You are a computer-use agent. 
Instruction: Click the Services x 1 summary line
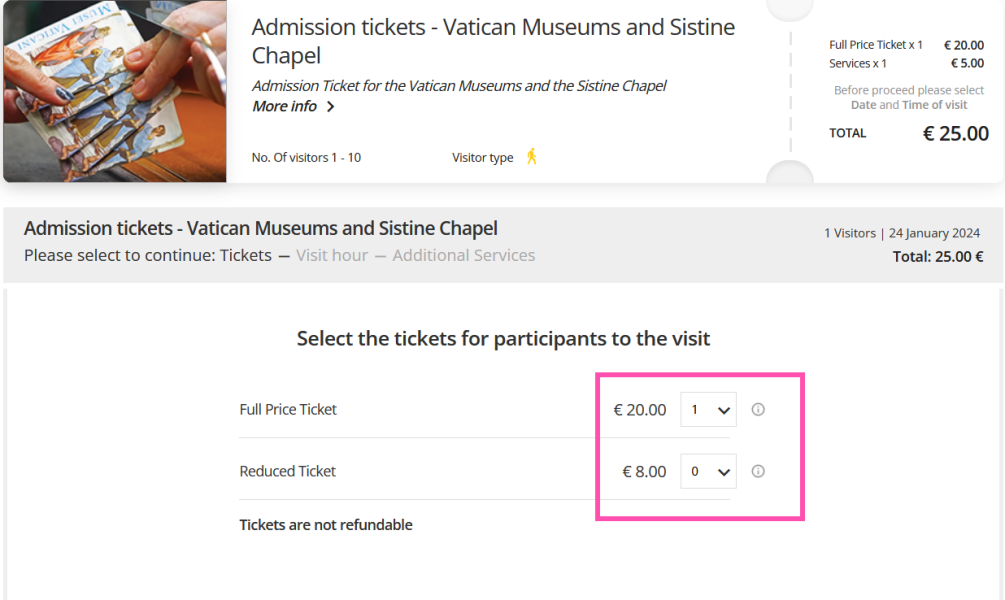pyautogui.click(x=858, y=63)
